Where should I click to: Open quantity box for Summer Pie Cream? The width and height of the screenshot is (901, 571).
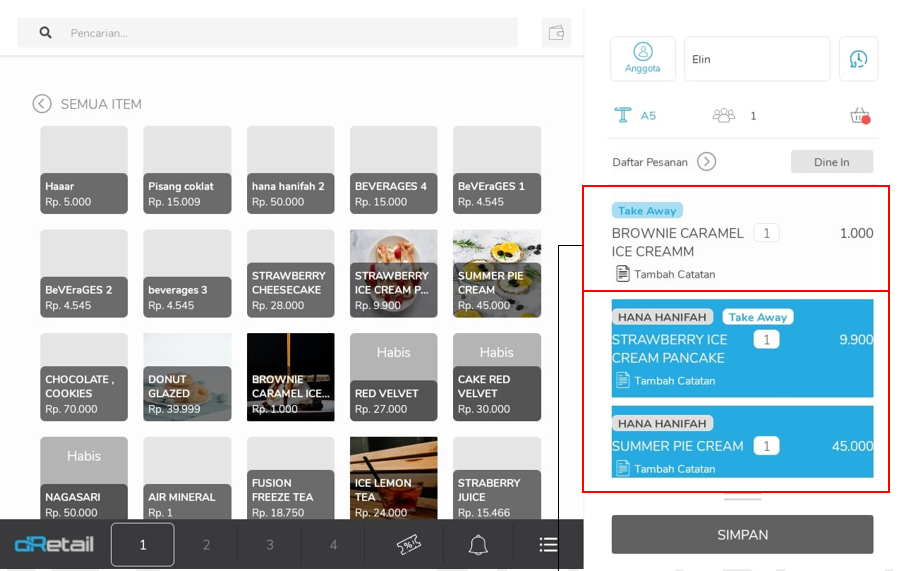pyautogui.click(x=766, y=446)
